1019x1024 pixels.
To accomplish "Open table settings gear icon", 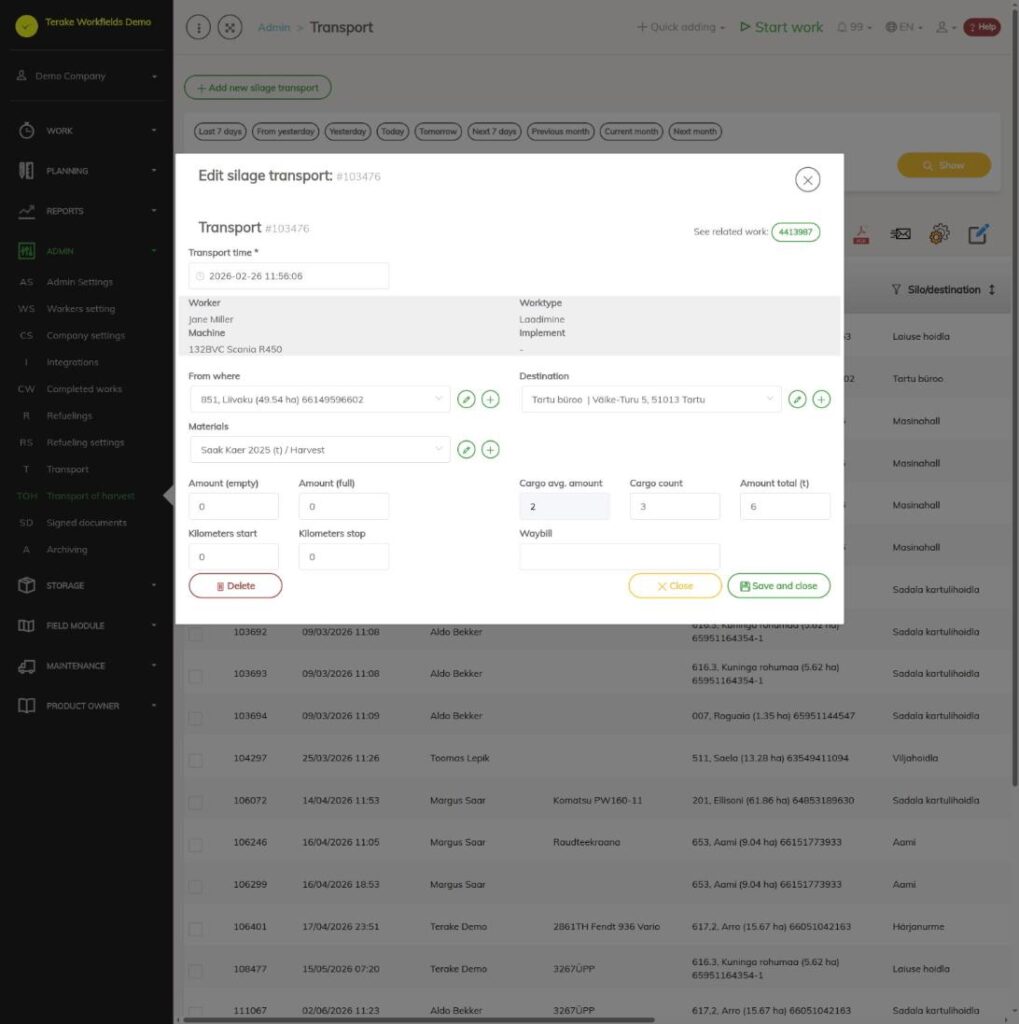I will click(x=939, y=234).
